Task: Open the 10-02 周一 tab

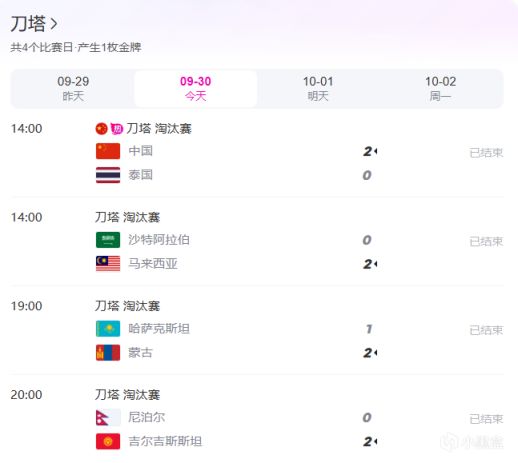Action: 440,89
